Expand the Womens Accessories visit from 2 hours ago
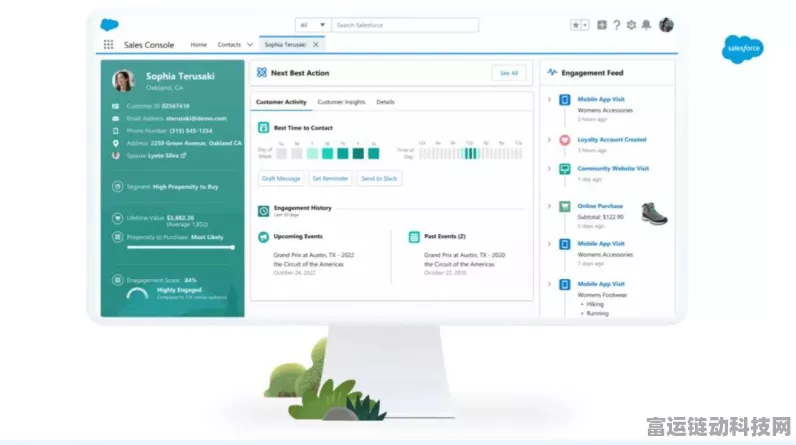Screen dimensions: 796x445 (549, 99)
